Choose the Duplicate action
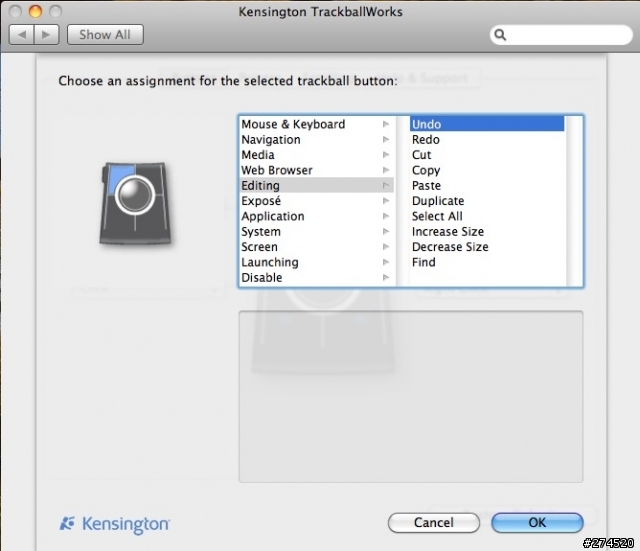 [487, 201]
